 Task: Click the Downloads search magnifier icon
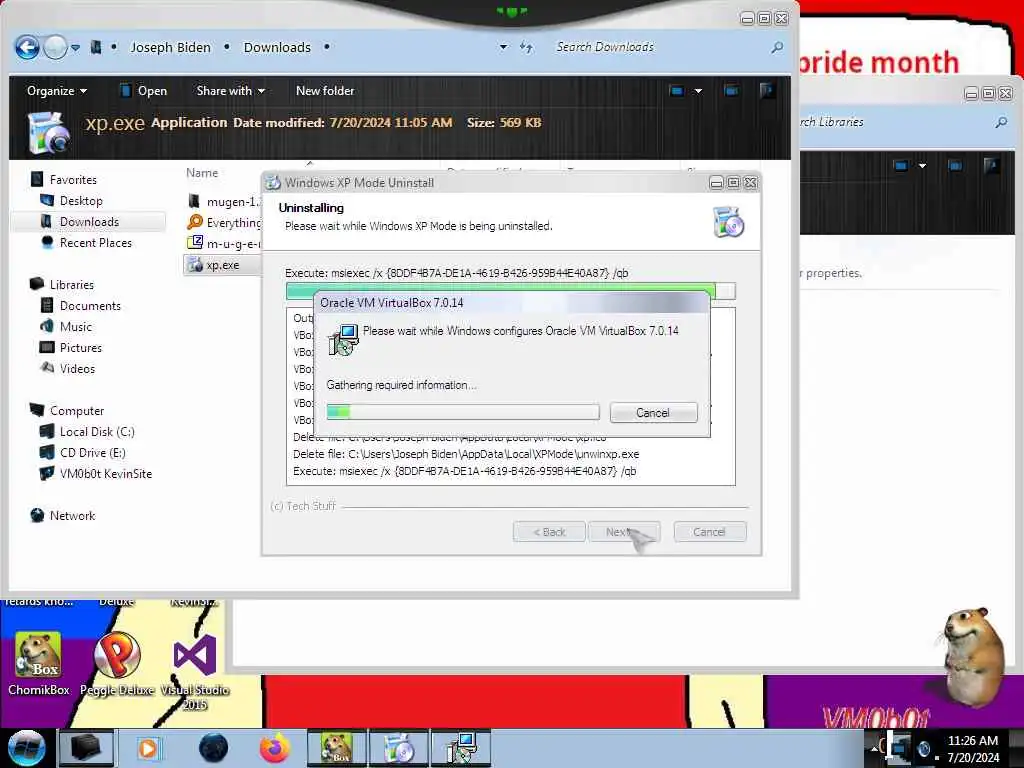tap(776, 47)
